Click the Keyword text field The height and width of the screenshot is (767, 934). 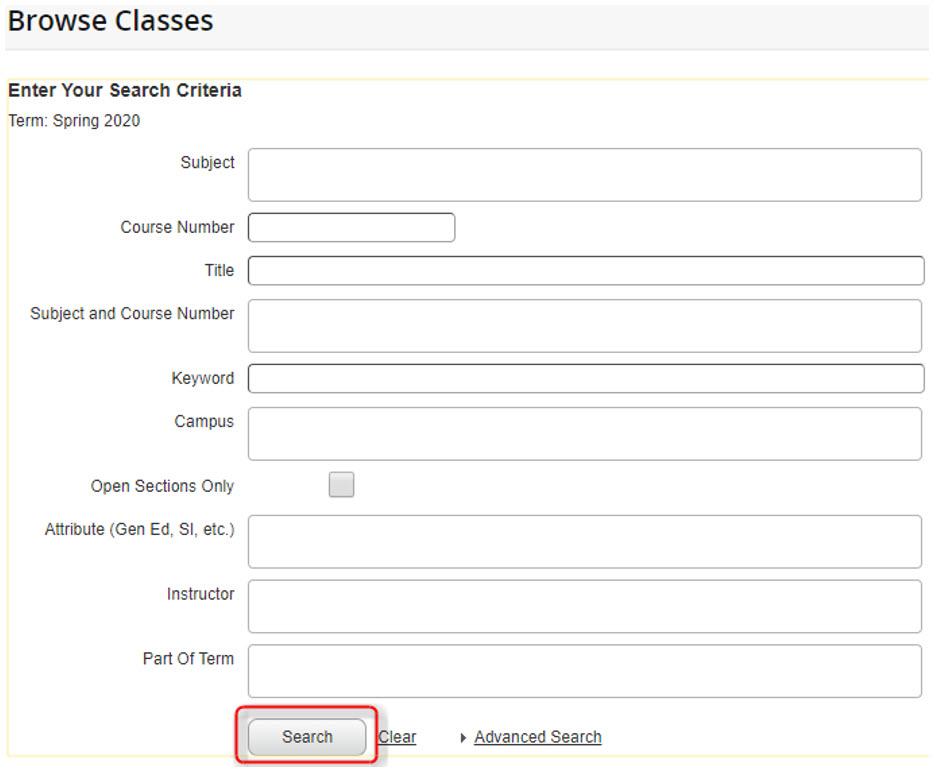[x=585, y=379]
